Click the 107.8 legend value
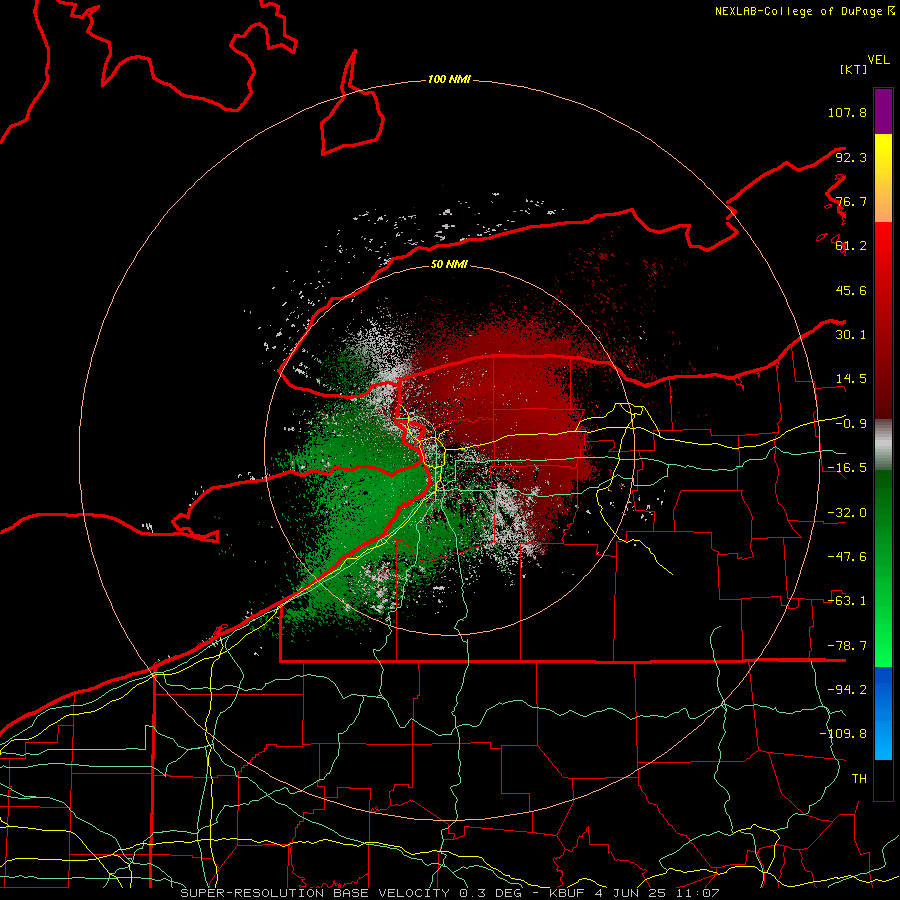This screenshot has width=900, height=900. coord(847,112)
